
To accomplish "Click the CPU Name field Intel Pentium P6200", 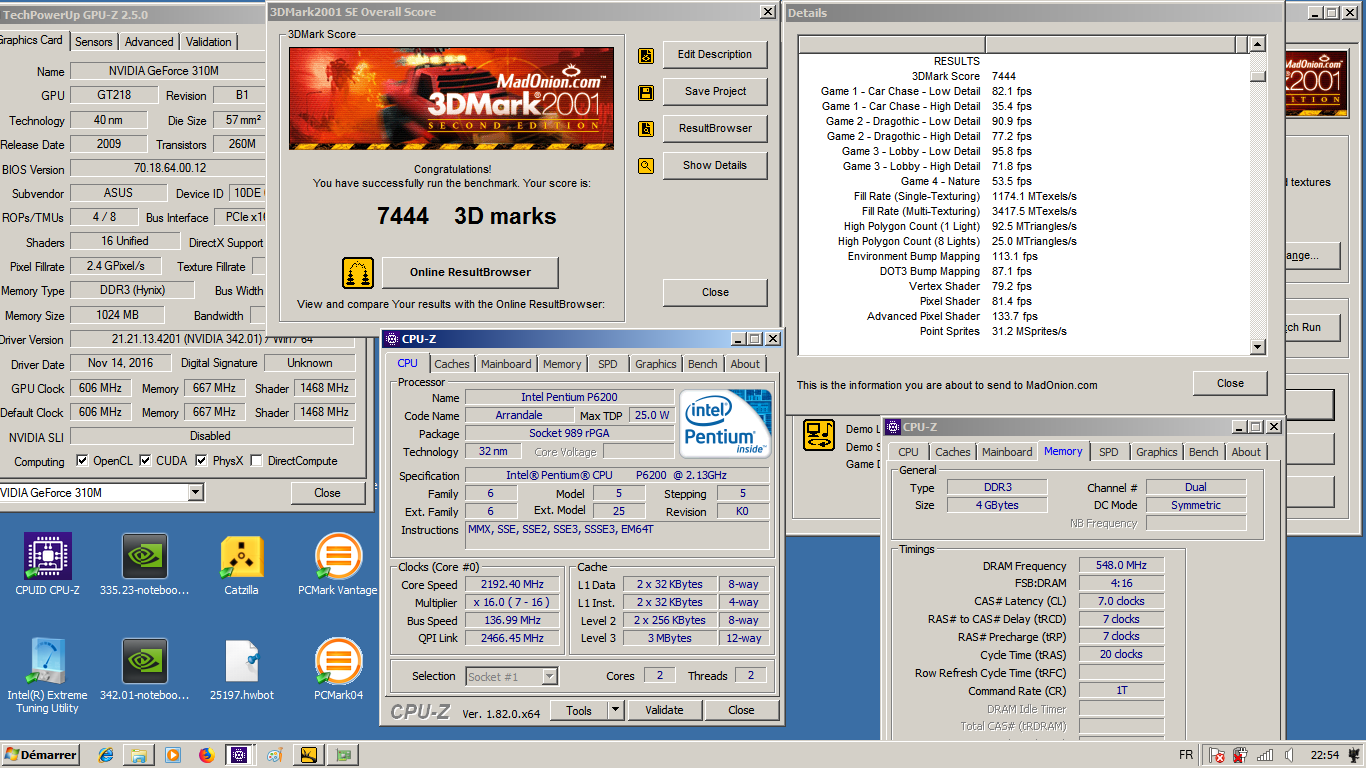I will coord(571,398).
